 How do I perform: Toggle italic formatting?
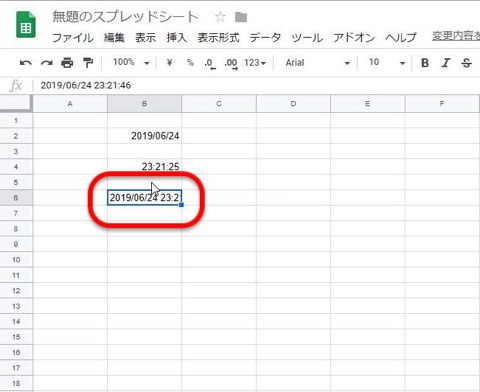coord(446,63)
